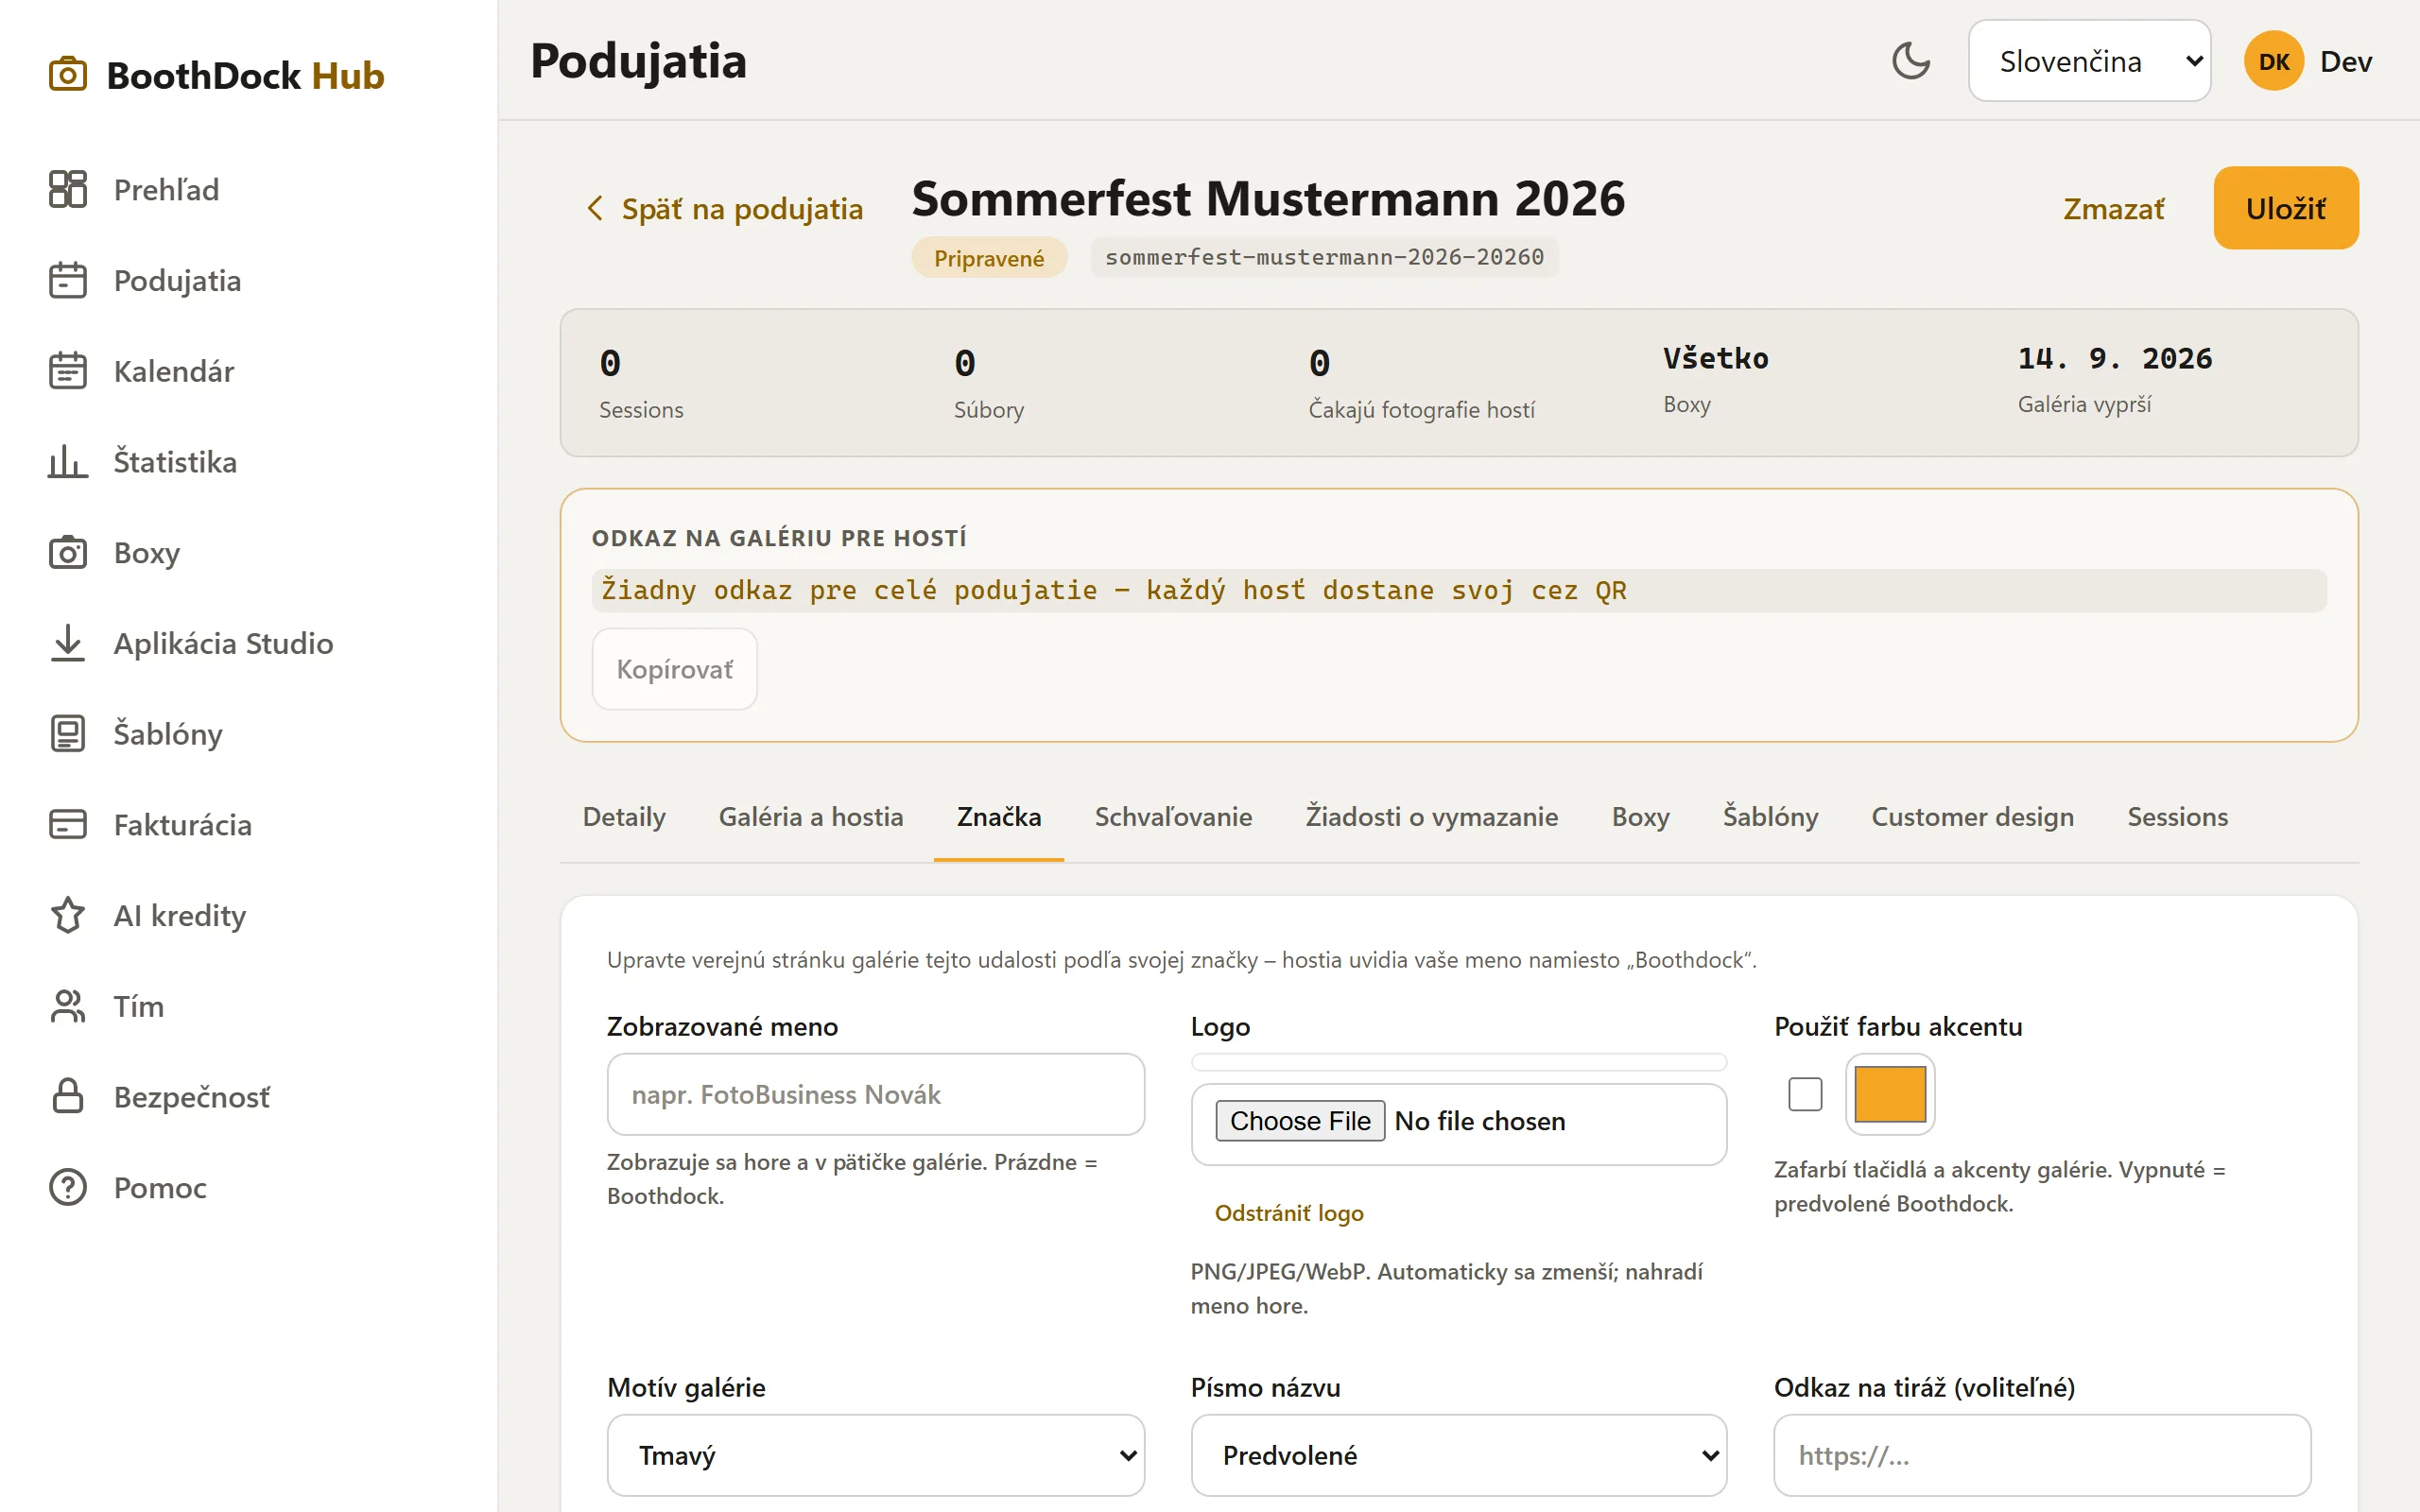Open the Sessions tab
Screen dimensions: 2420x1512
click(2177, 817)
